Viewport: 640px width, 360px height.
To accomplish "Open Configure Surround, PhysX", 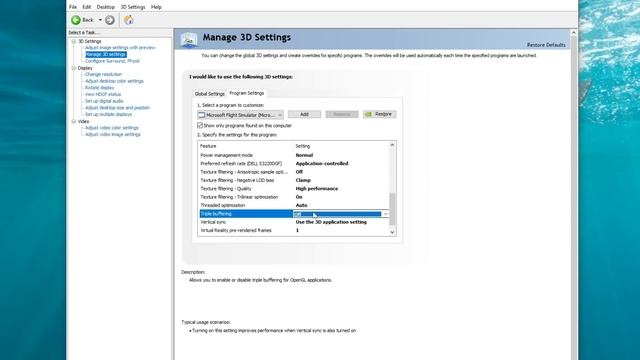I will (112, 61).
